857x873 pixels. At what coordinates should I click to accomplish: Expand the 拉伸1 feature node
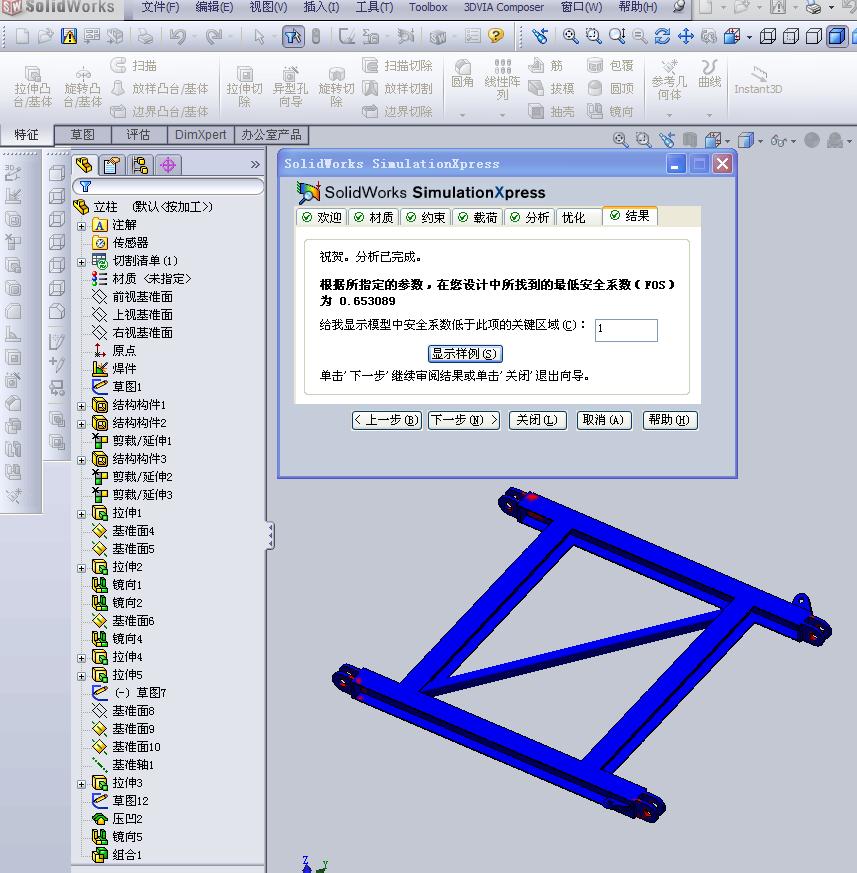[x=81, y=514]
